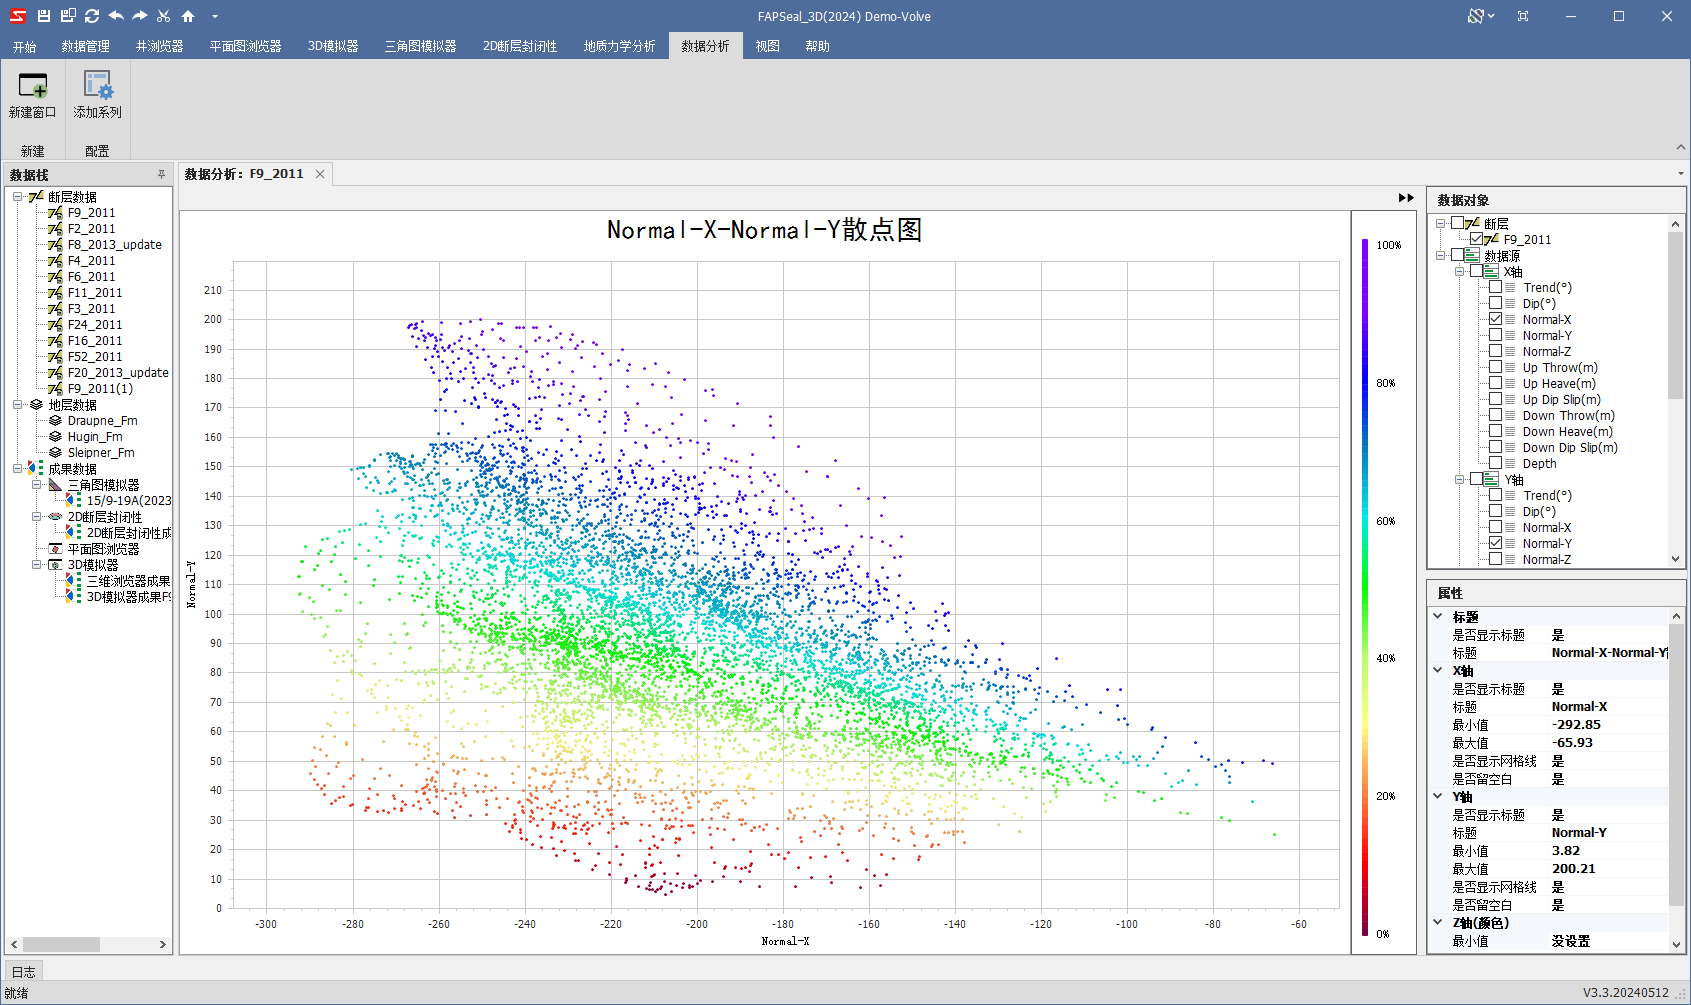Click the X轴 最小值 field -292.85
Viewport: 1691px width, 1005px height.
(1609, 724)
